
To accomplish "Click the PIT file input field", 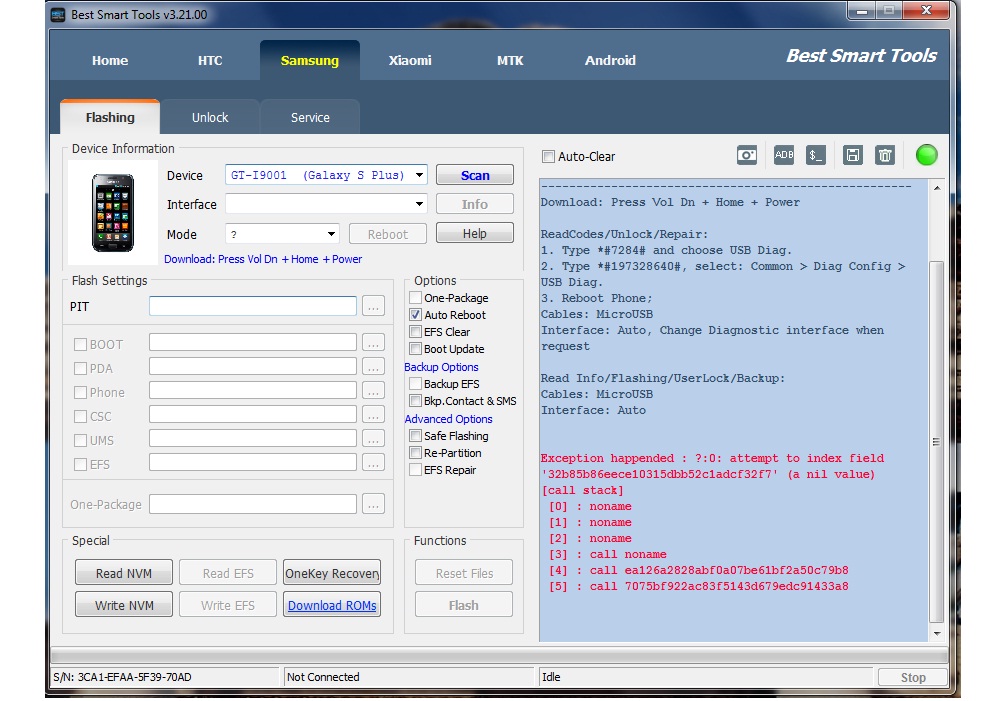I will pos(253,306).
